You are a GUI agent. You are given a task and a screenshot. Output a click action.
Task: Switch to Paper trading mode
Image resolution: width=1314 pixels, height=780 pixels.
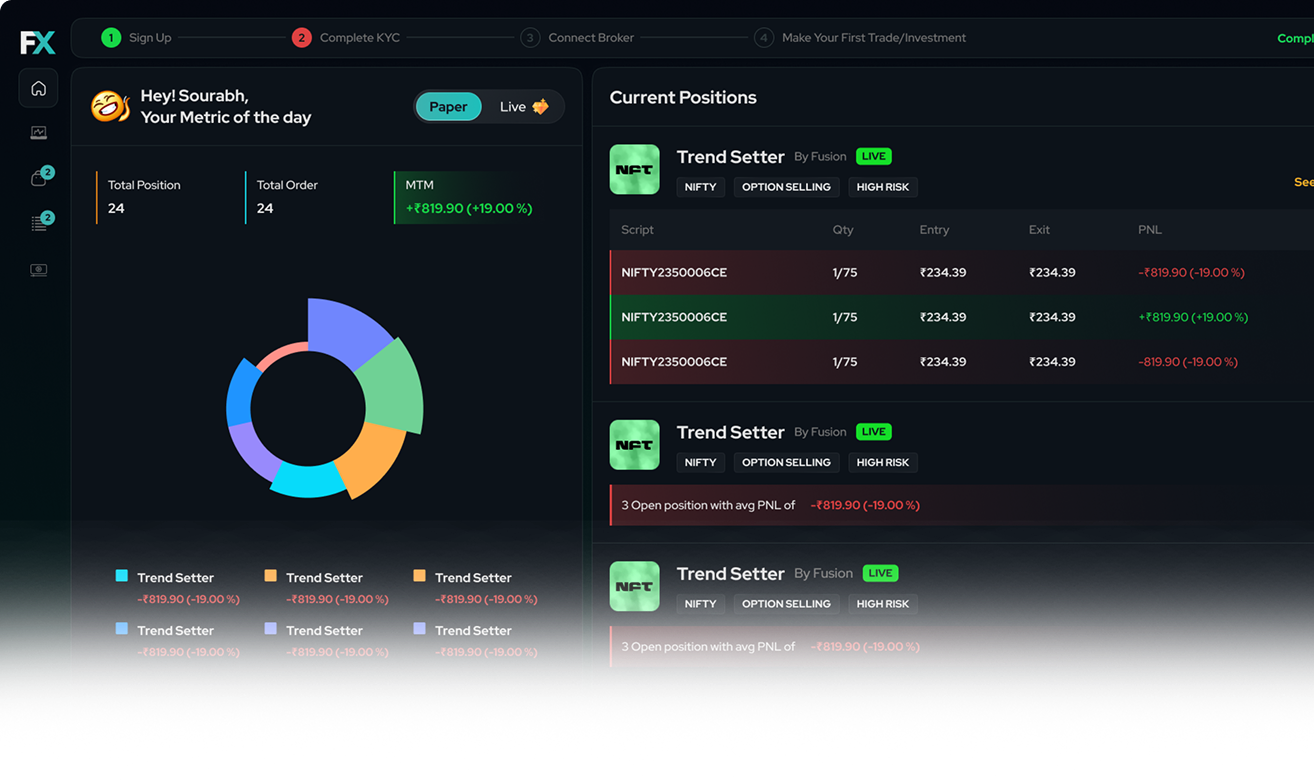(448, 107)
